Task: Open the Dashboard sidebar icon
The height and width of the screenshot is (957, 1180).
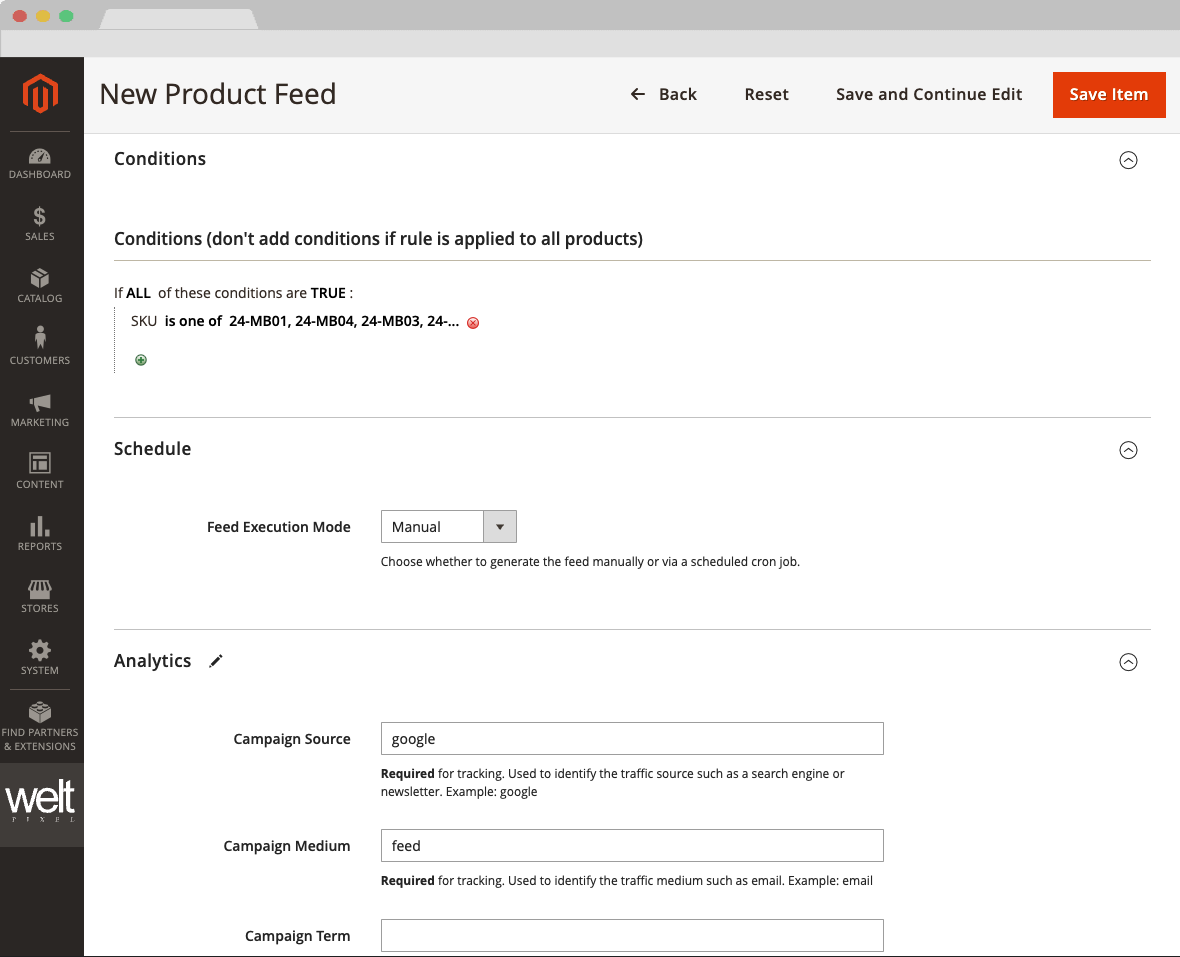Action: (40, 163)
